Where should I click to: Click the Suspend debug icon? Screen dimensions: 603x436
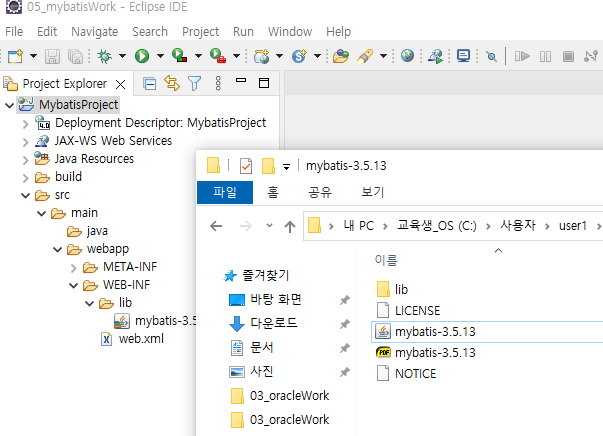click(545, 57)
